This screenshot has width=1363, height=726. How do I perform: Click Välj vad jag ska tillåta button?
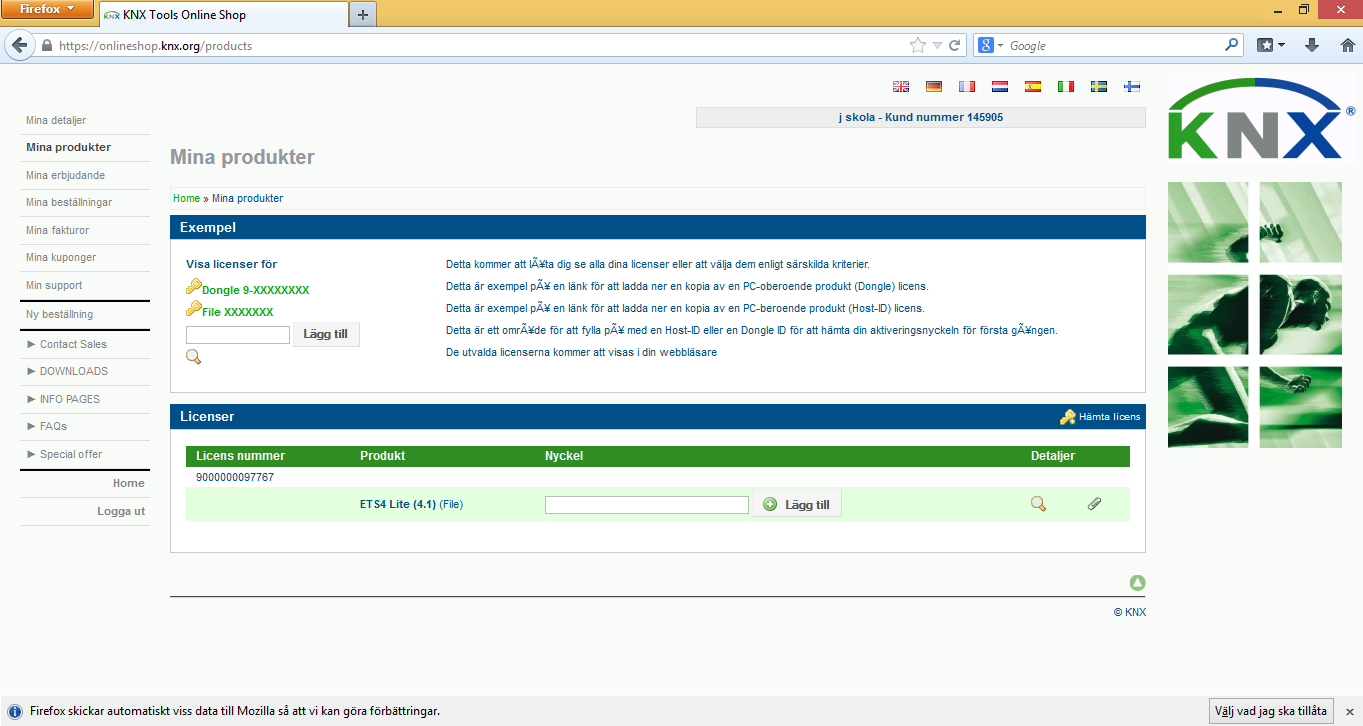pyautogui.click(x=1271, y=711)
